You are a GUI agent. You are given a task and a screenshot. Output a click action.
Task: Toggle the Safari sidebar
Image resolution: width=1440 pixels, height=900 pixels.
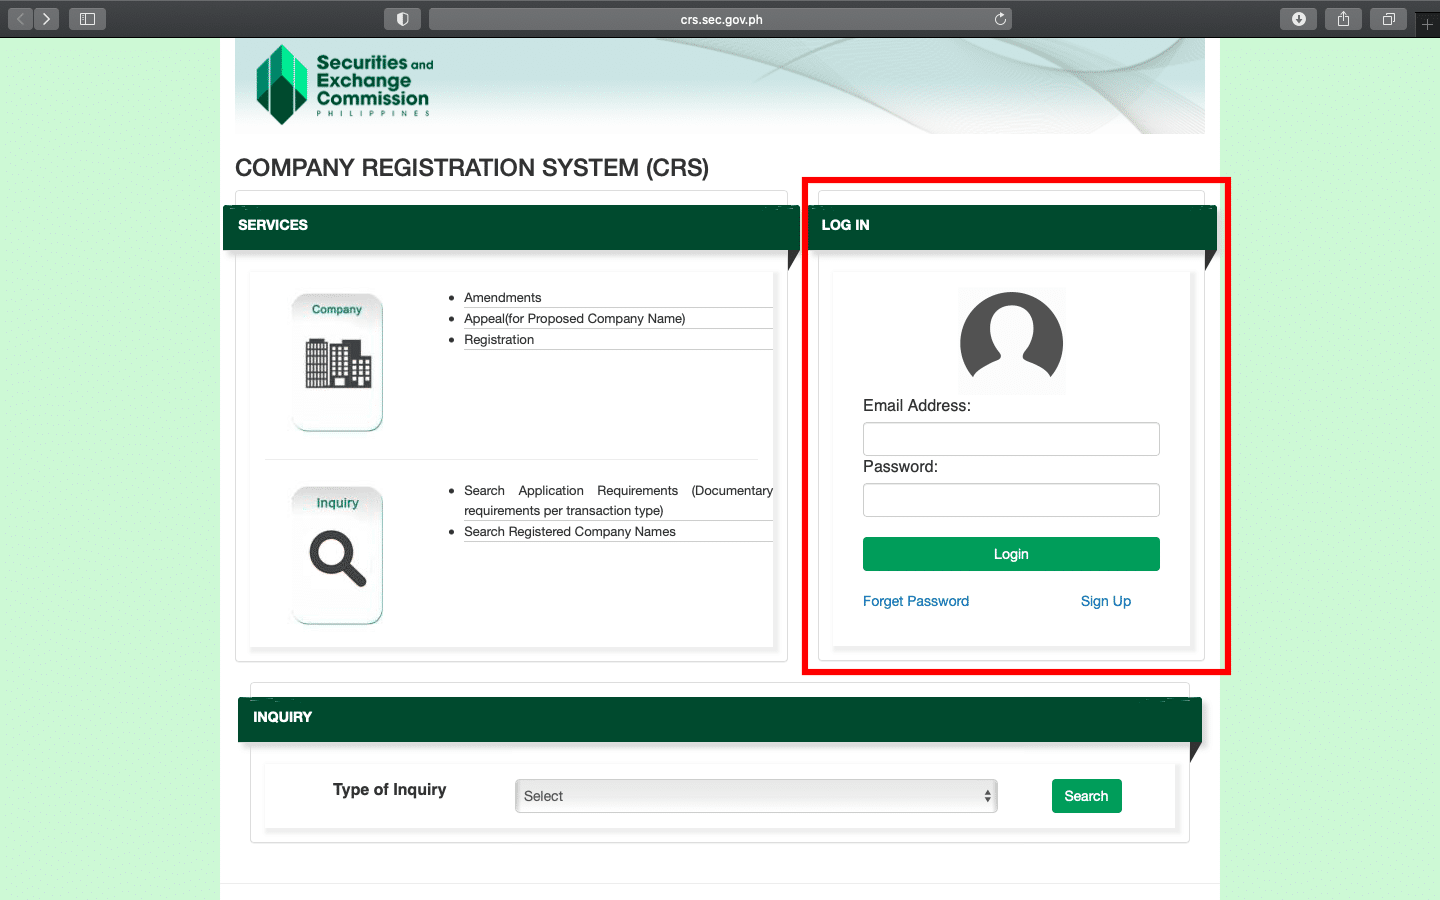pyautogui.click(x=87, y=19)
